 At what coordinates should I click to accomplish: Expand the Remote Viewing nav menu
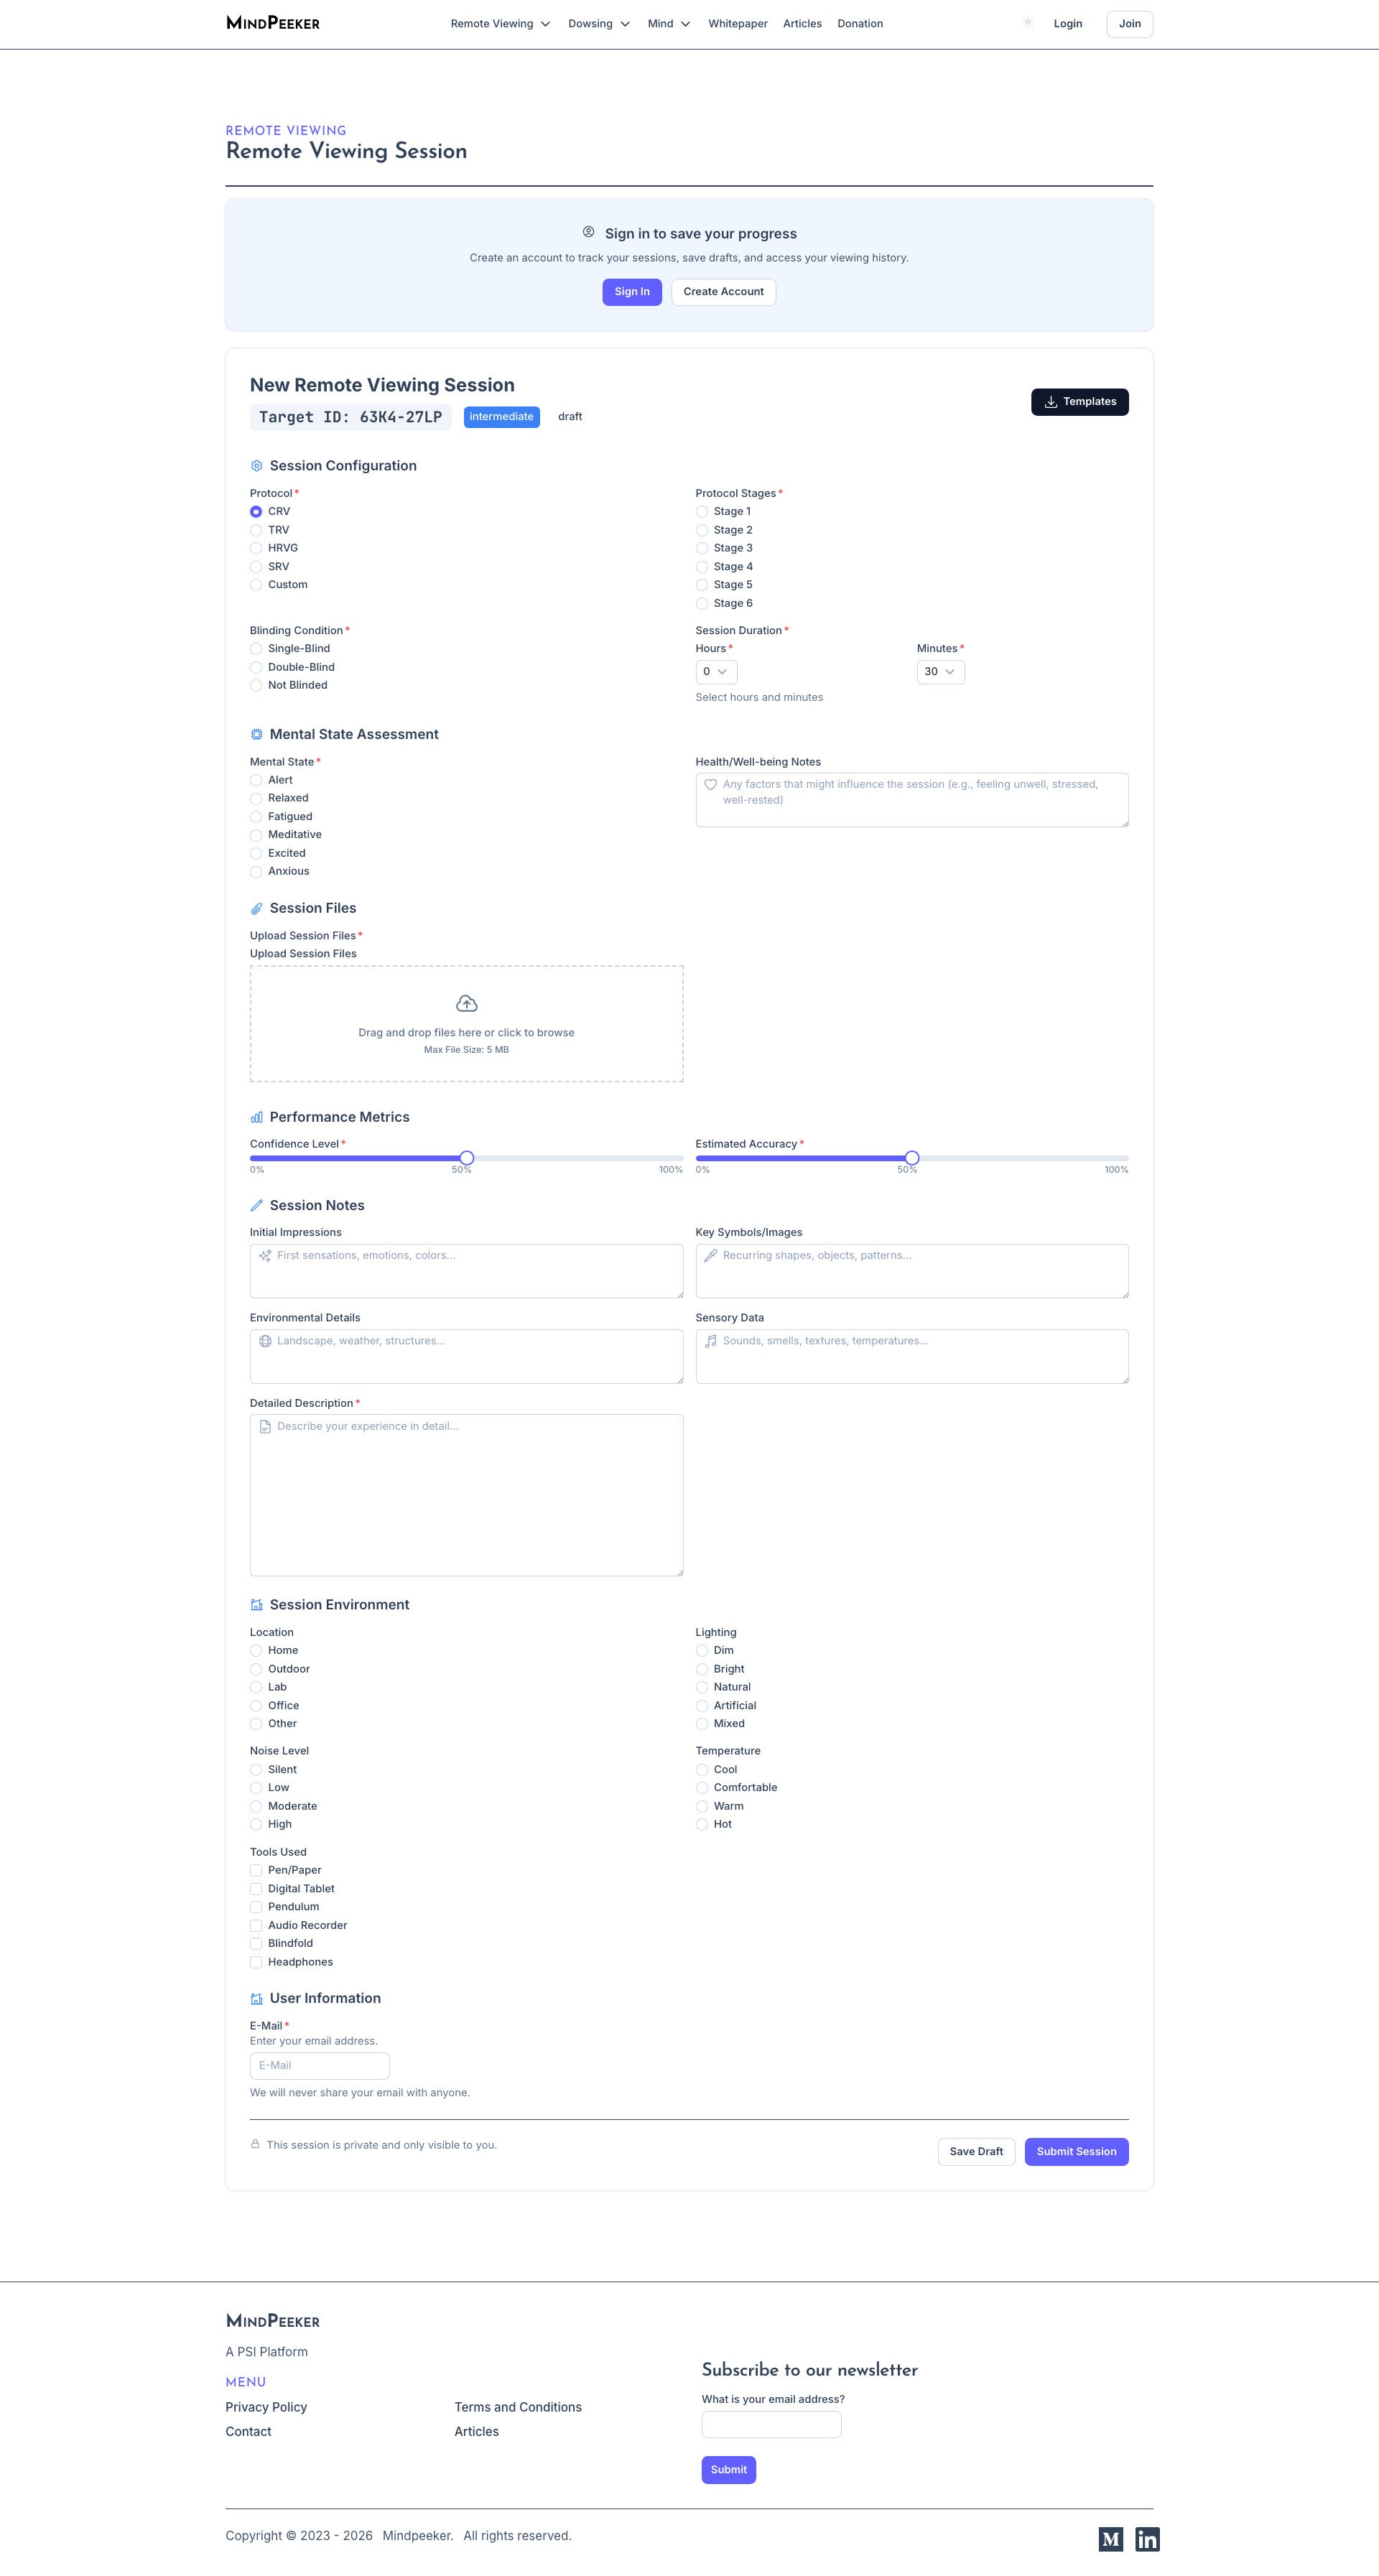tap(500, 24)
